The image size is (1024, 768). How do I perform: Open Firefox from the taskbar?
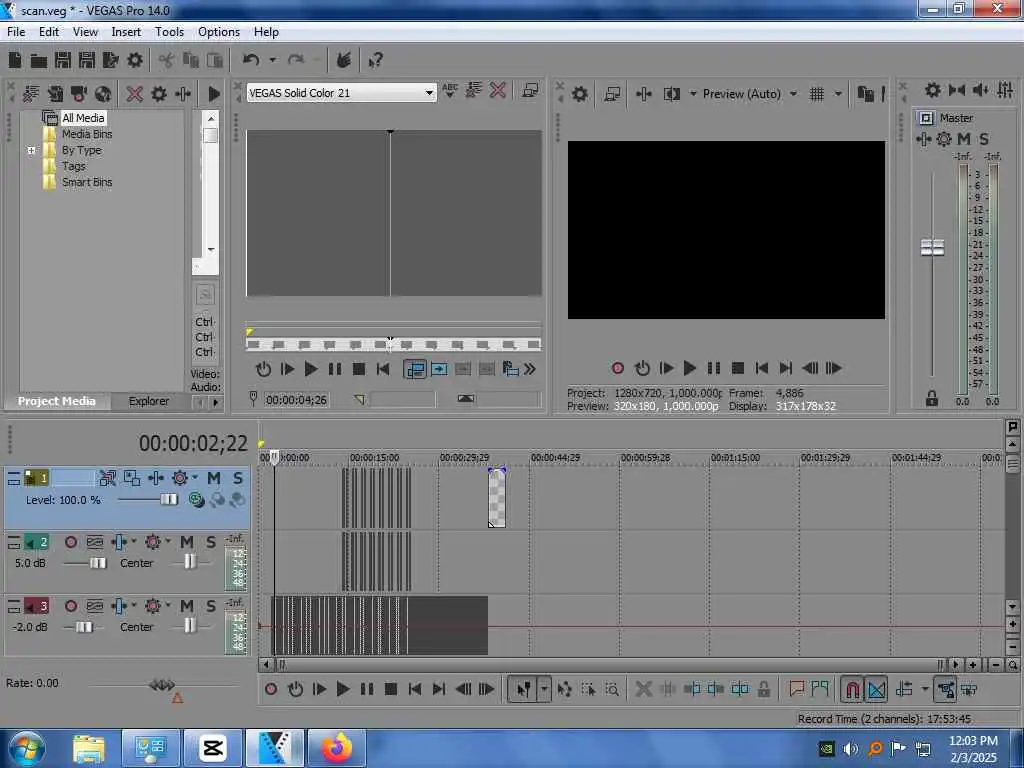[x=336, y=748]
